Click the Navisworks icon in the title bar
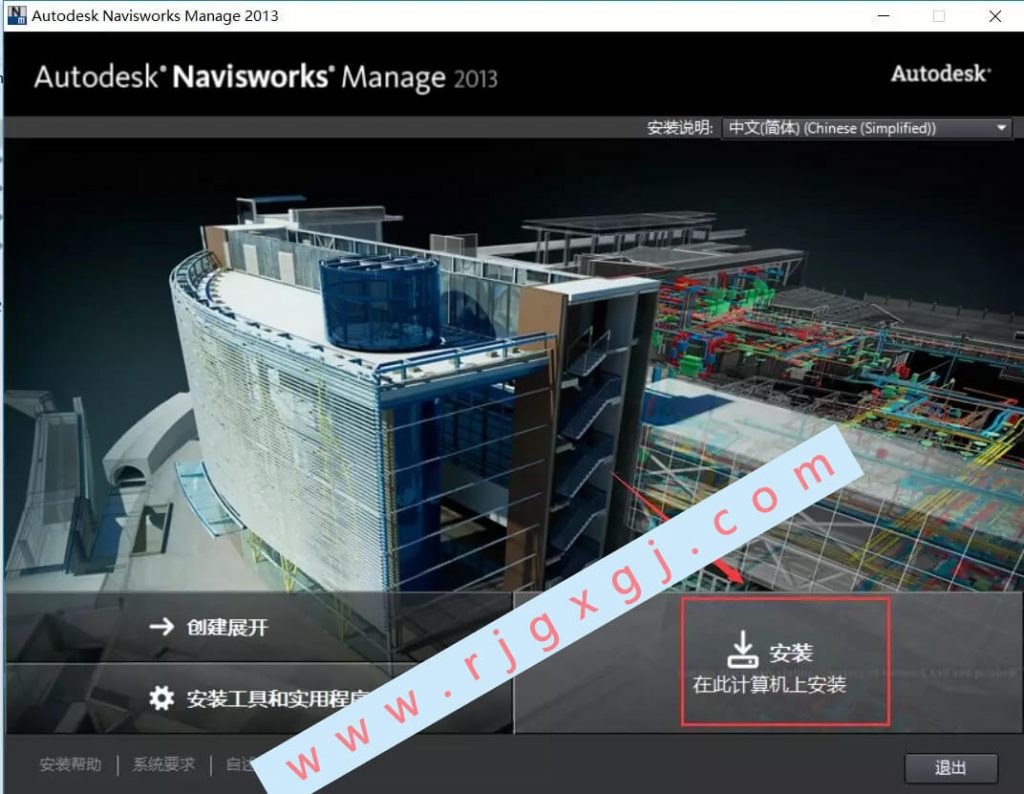1024x794 pixels. tap(16, 15)
